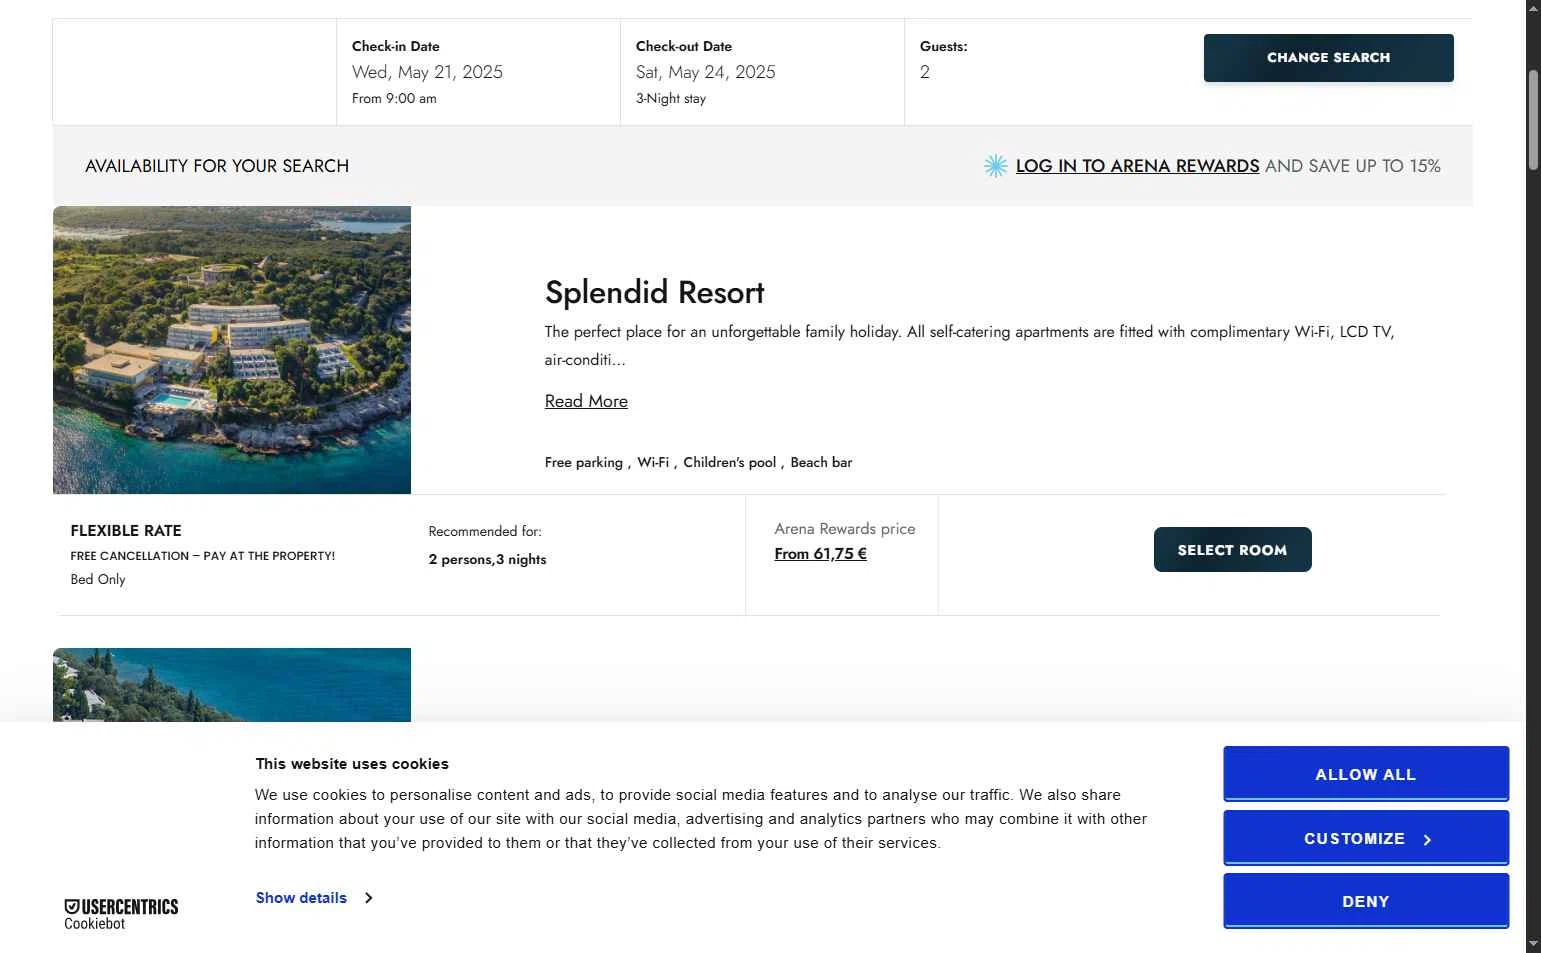This screenshot has height=953, width=1541.
Task: Click the Bed Only text
Action: [98, 579]
